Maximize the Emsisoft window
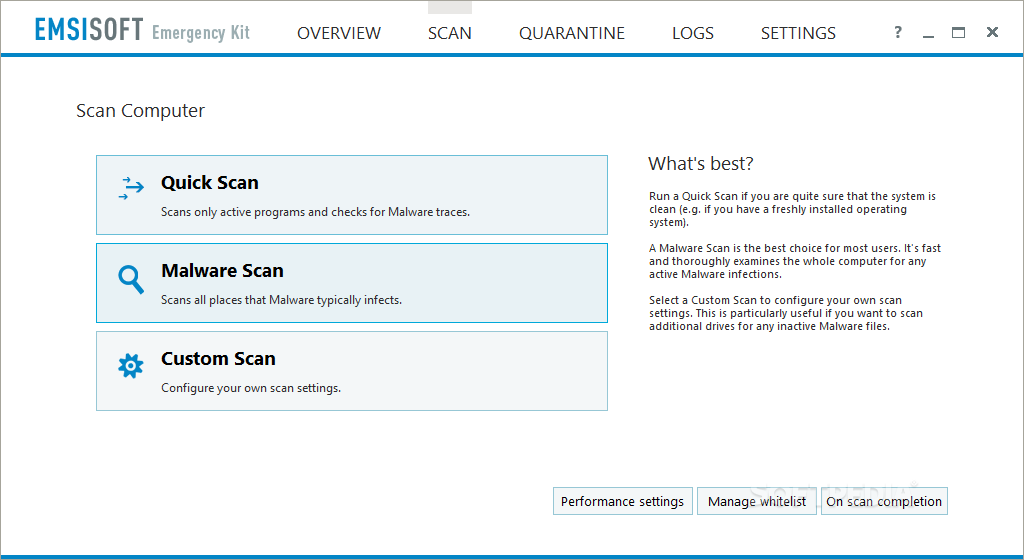 (x=958, y=32)
